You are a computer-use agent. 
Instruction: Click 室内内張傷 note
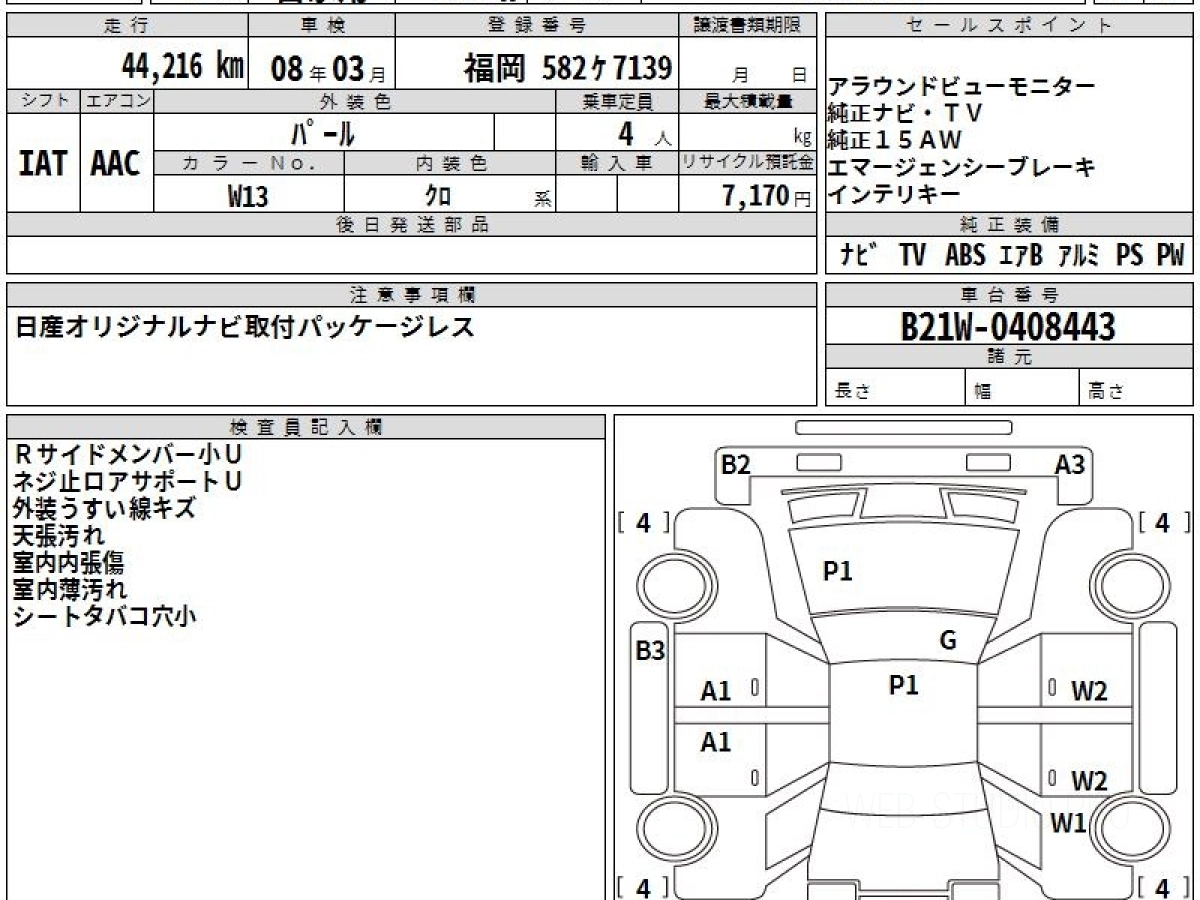tap(70, 562)
